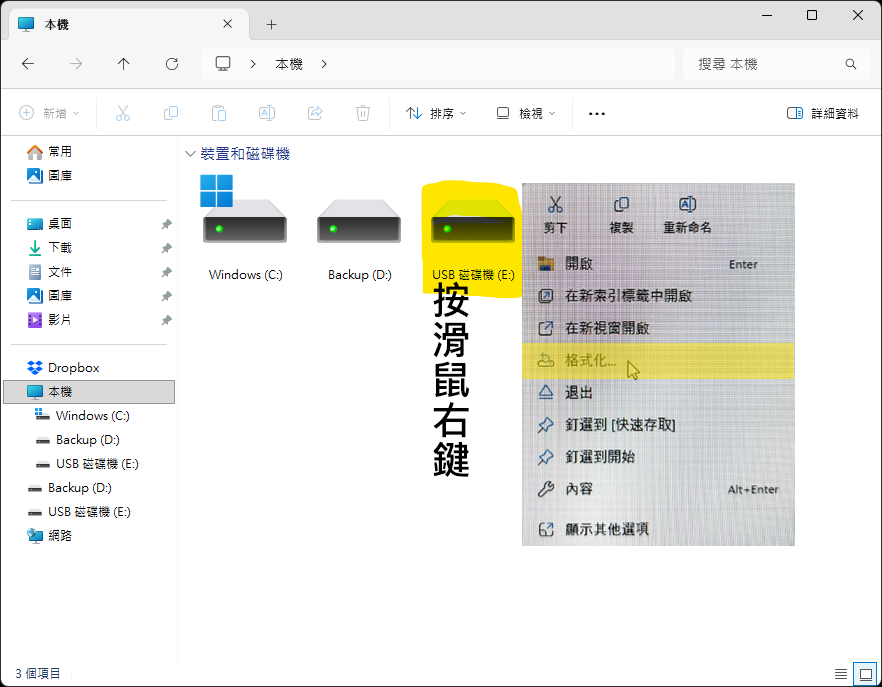Toggle the 詳細資料 pane button
Screen dimensions: 882x687
pos(823,114)
